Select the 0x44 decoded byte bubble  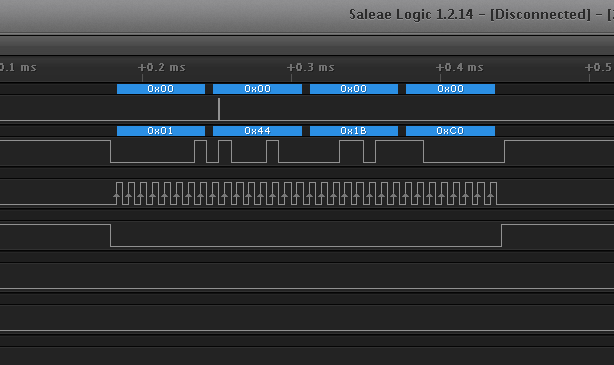[257, 131]
